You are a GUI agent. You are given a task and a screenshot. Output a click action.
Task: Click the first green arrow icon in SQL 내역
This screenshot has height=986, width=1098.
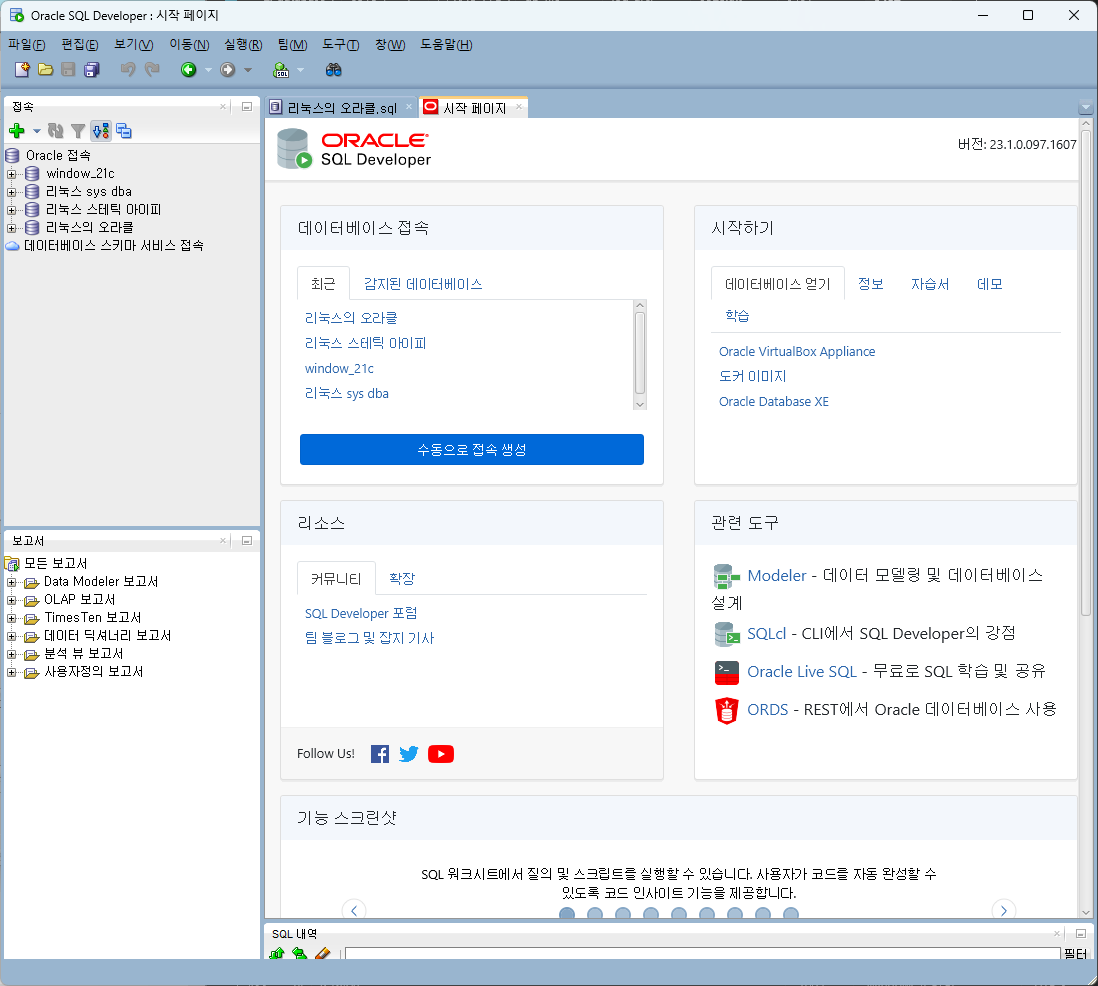[x=277, y=953]
